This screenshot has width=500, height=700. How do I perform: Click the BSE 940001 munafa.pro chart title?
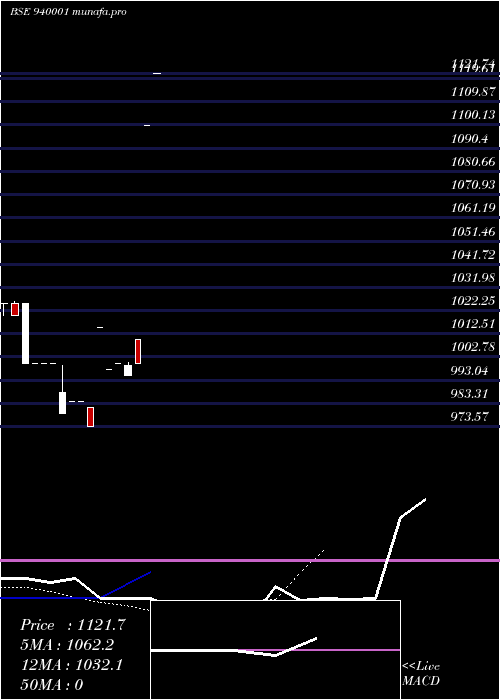point(68,12)
